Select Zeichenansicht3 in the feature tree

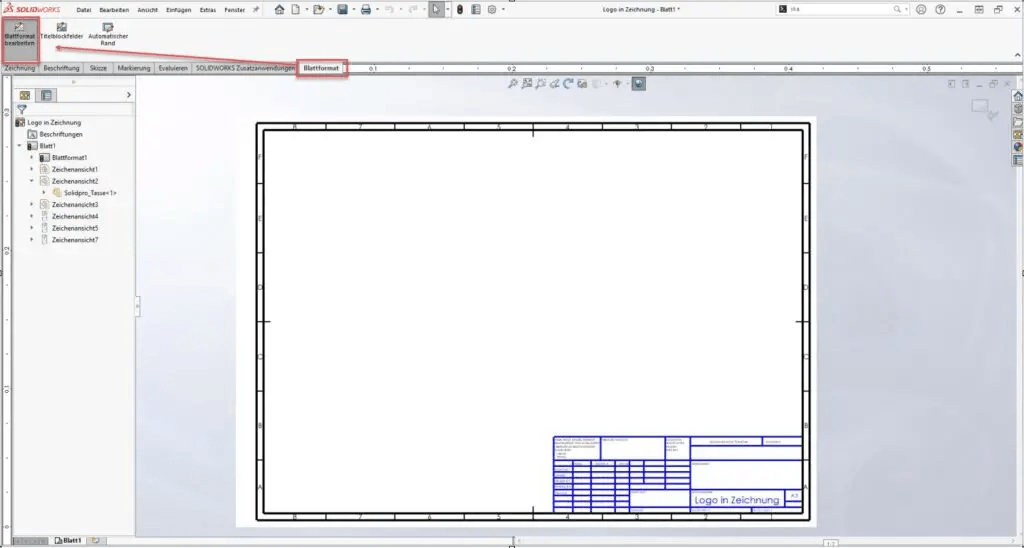(x=75, y=205)
